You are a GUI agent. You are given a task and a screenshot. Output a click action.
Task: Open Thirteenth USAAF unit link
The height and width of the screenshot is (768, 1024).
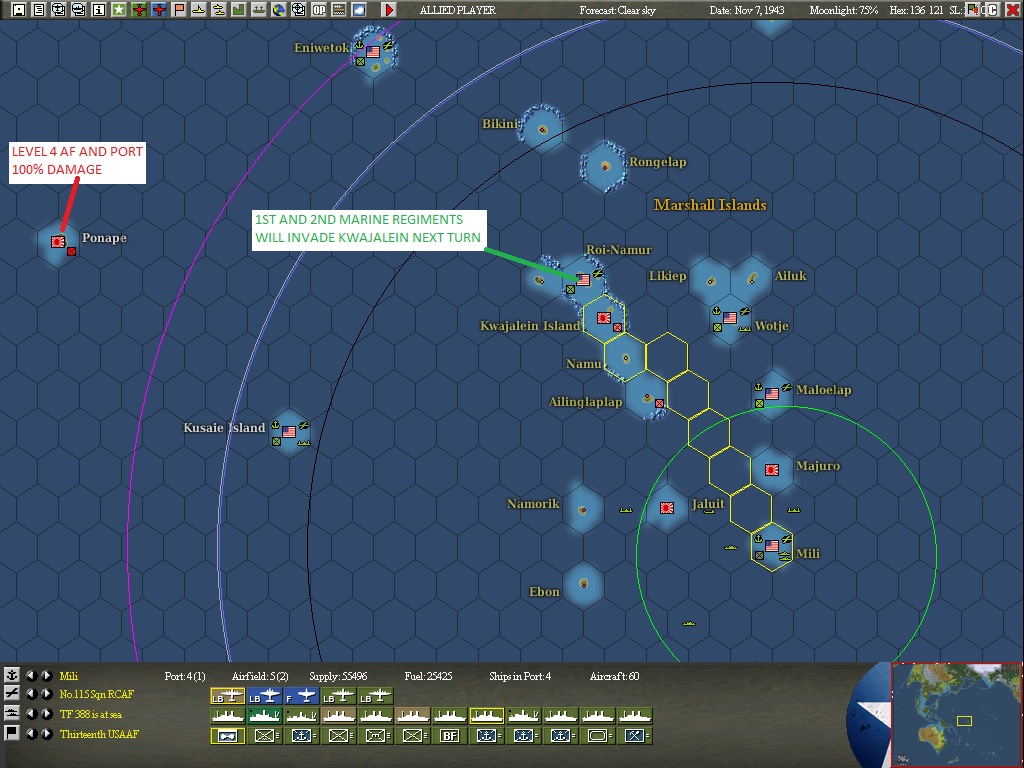point(99,734)
